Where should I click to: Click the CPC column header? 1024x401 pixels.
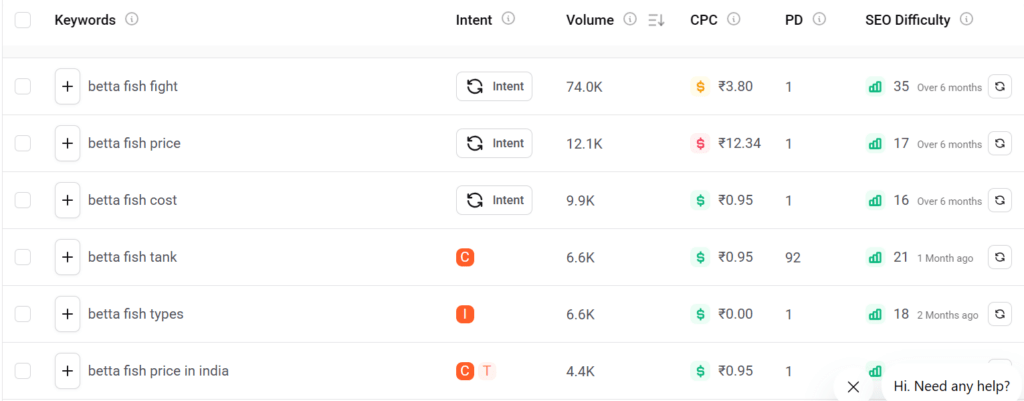pyautogui.click(x=704, y=20)
